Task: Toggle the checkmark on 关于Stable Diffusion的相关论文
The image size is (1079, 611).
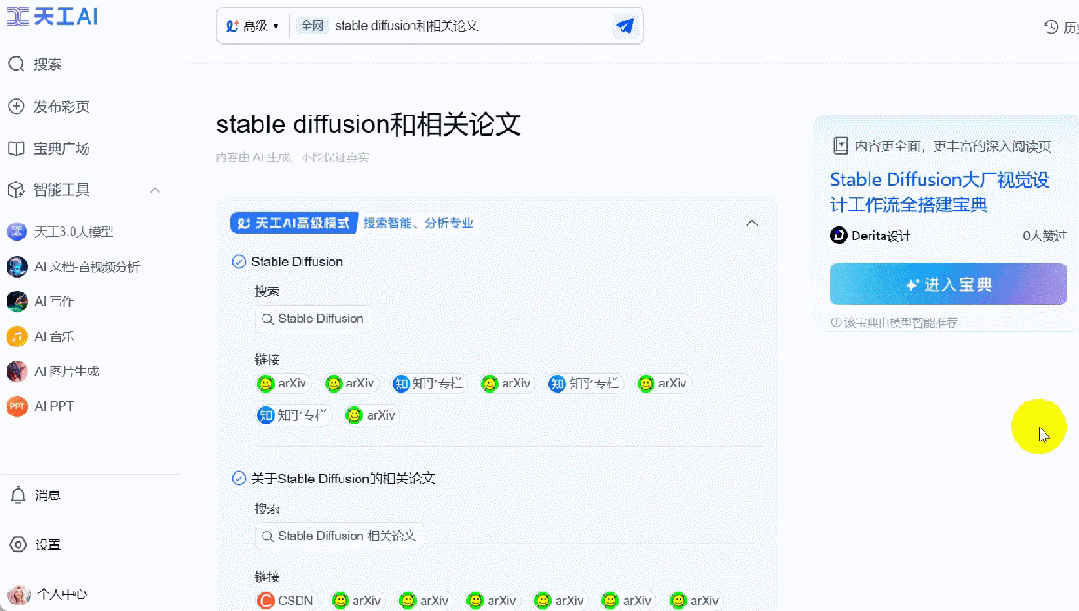Action: (237, 478)
